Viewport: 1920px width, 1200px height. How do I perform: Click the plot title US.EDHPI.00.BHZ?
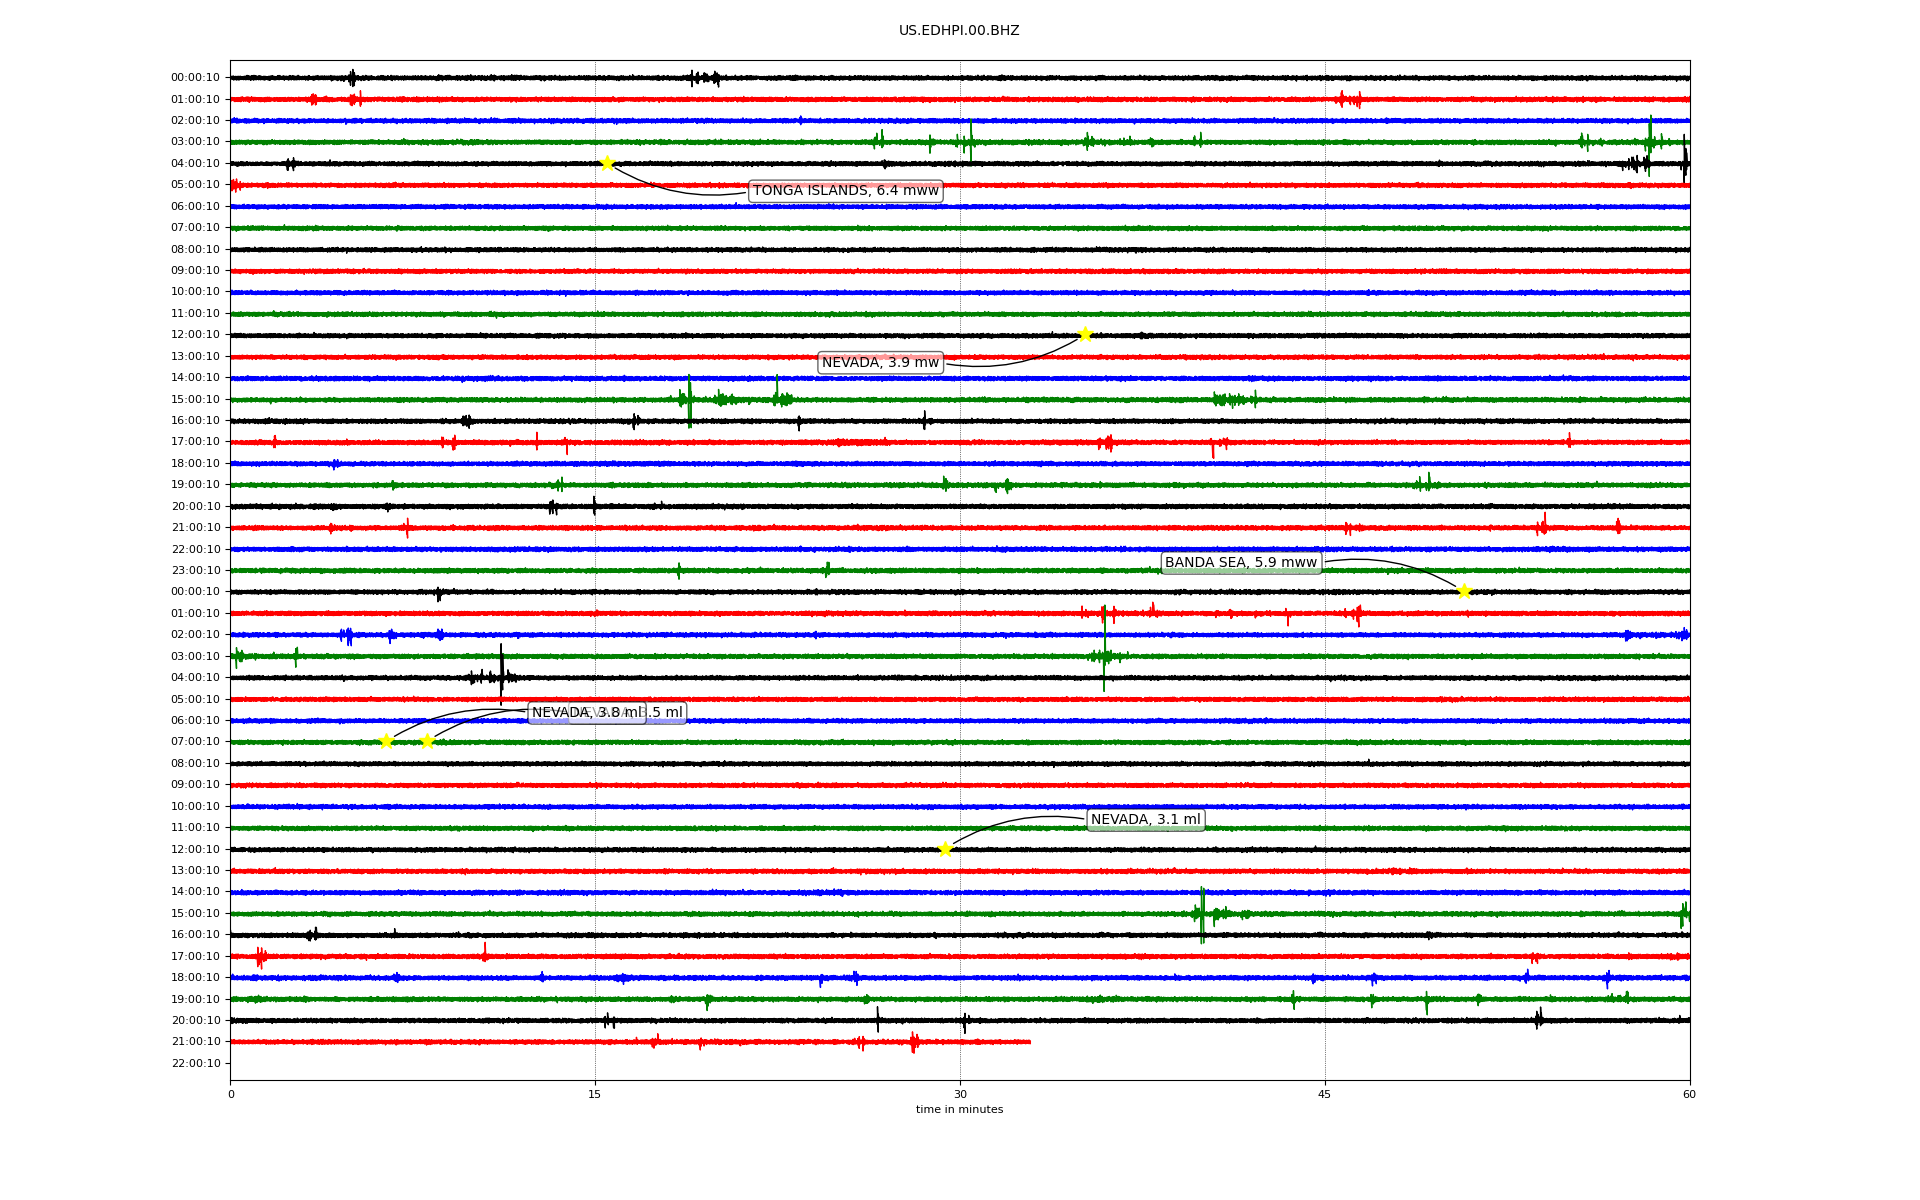tap(959, 31)
